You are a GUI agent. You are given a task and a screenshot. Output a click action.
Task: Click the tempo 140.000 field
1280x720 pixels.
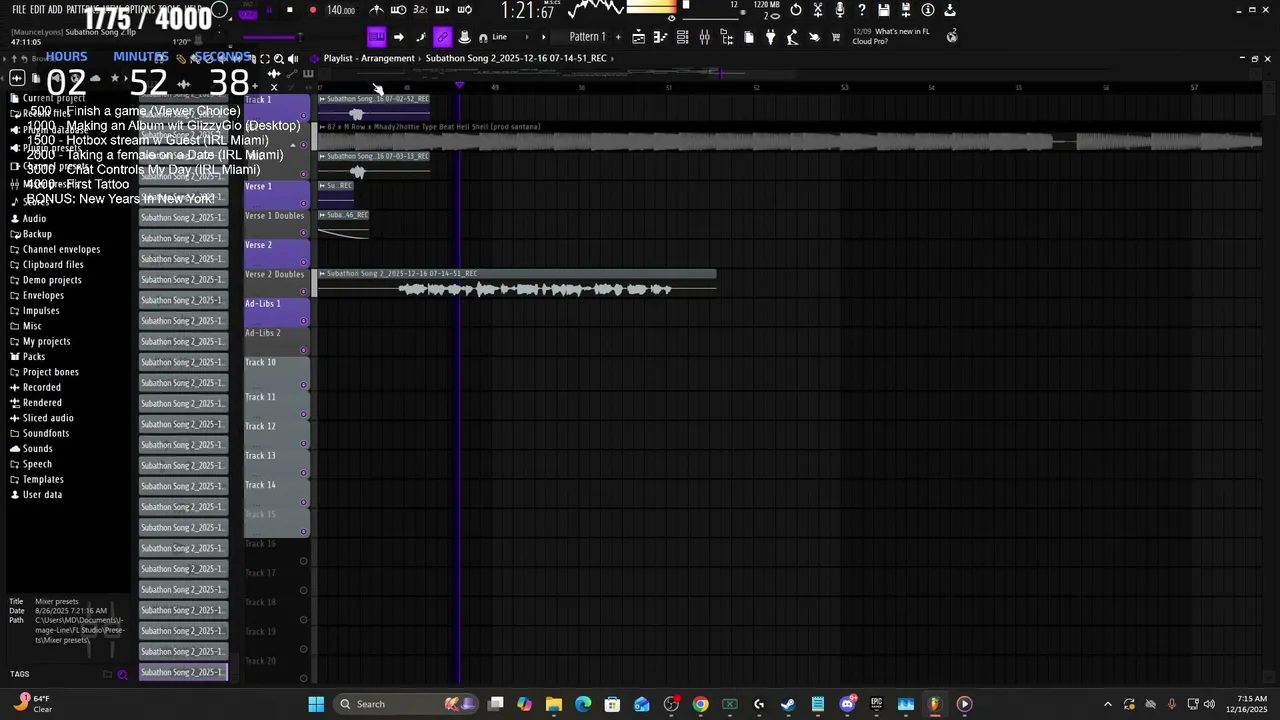pos(341,10)
